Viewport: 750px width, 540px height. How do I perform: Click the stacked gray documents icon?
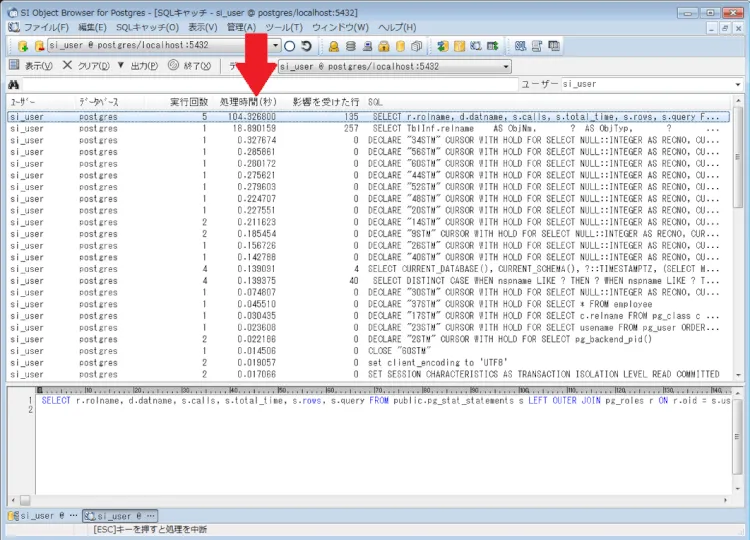417,46
